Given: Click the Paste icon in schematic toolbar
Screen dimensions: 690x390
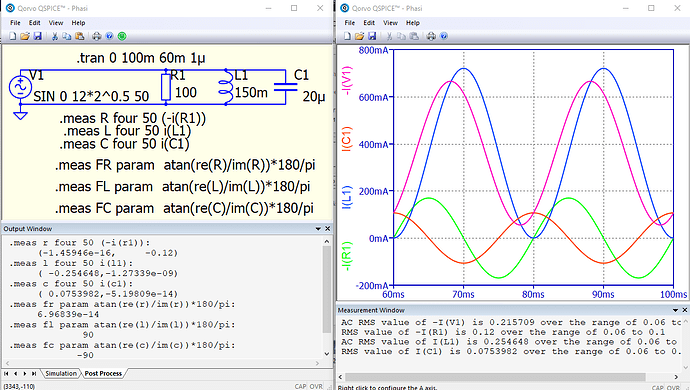Looking at the screenshot, I should click(80, 36).
